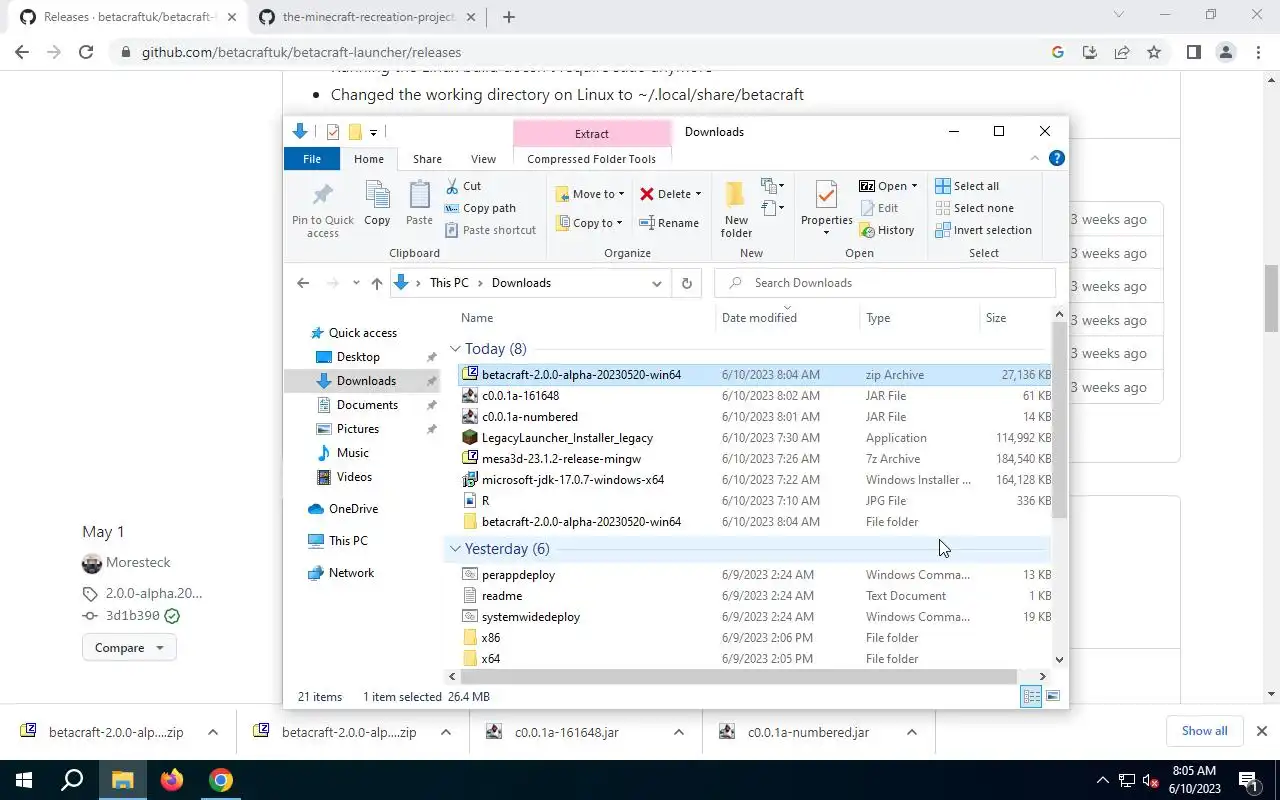Open 2.0.0-alpha tag link
The height and width of the screenshot is (800, 1280).
[154, 593]
